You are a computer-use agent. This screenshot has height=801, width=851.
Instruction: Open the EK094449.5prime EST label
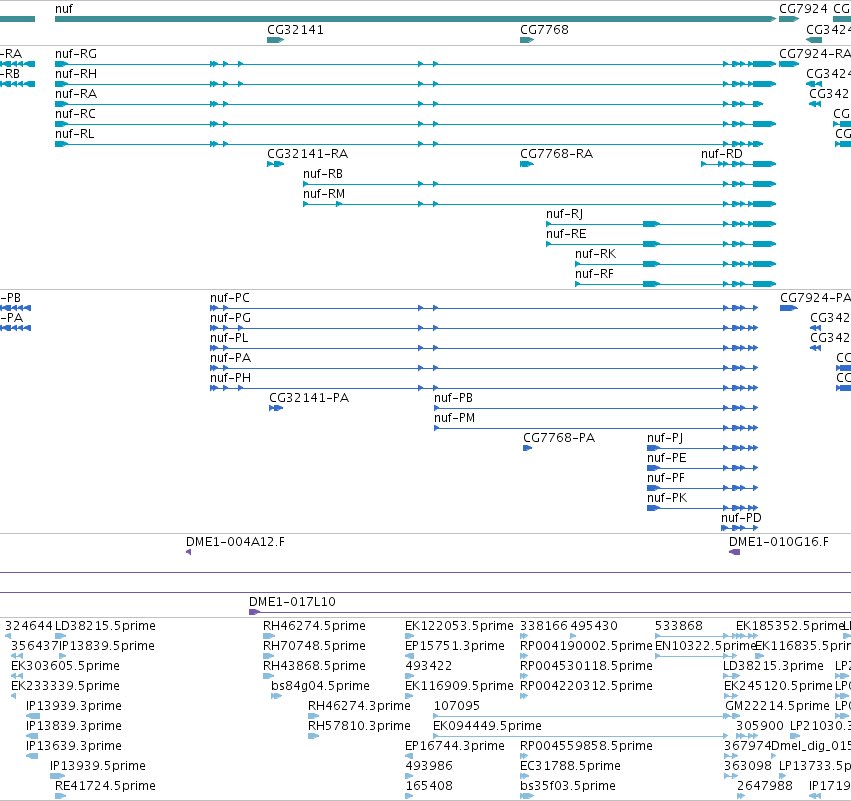(x=487, y=726)
